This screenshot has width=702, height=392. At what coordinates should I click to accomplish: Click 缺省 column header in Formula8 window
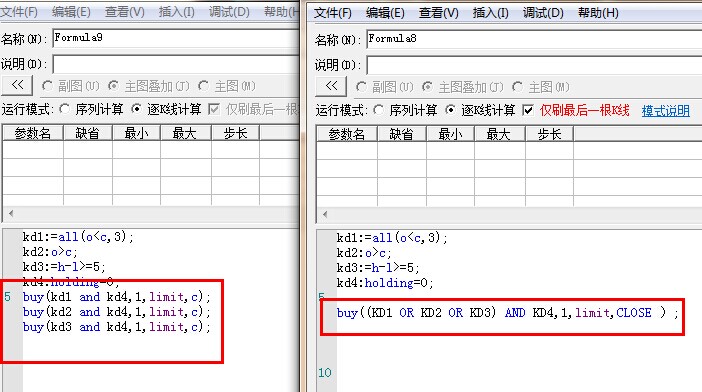(x=402, y=134)
